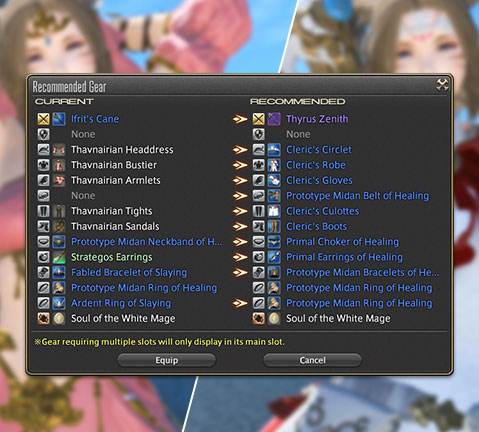Click the Thyrus Zenith weapon icon
This screenshot has width=479, height=432.
point(274,119)
